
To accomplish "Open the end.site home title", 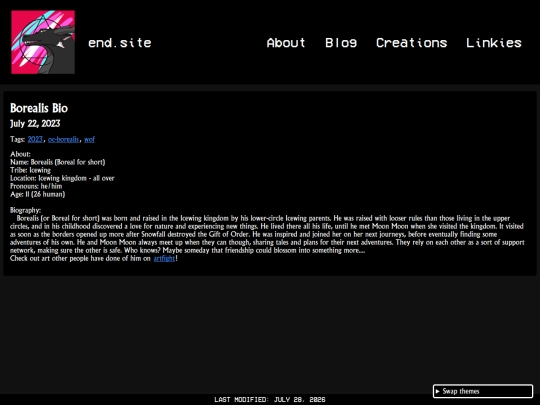I will pyautogui.click(x=120, y=43).
